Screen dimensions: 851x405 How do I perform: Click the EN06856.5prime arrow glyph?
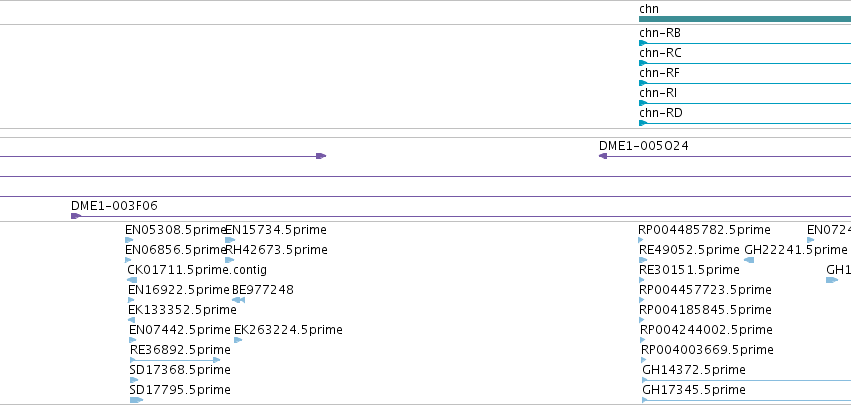coord(129,260)
